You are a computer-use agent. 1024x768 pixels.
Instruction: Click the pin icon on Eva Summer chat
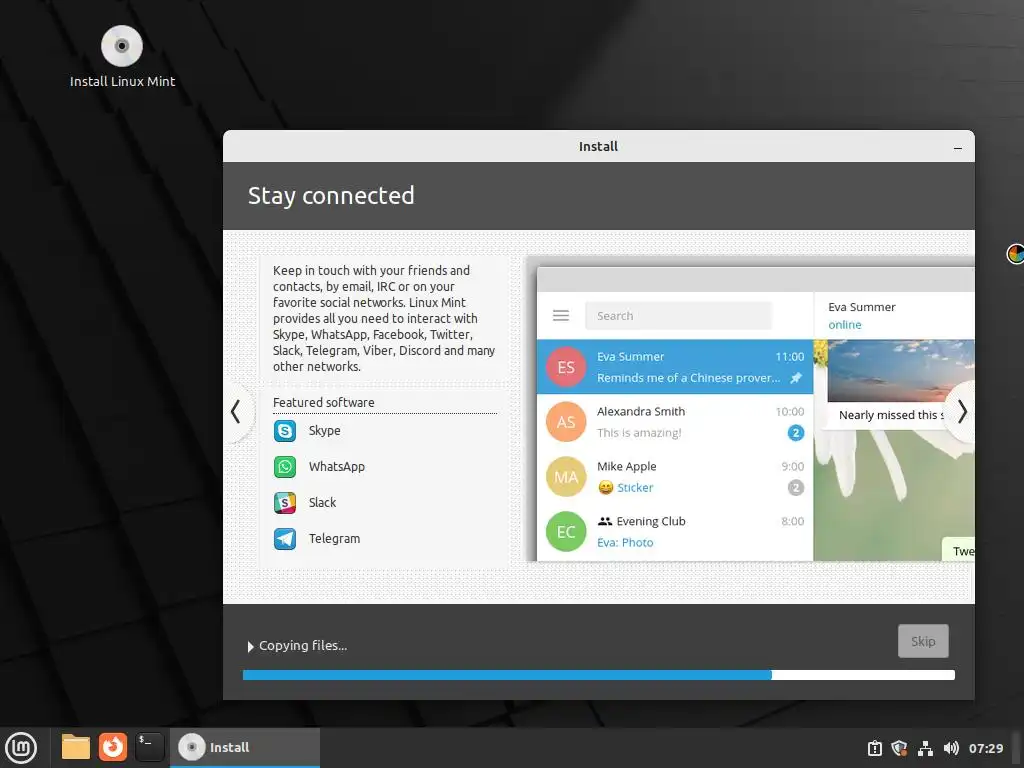point(795,378)
